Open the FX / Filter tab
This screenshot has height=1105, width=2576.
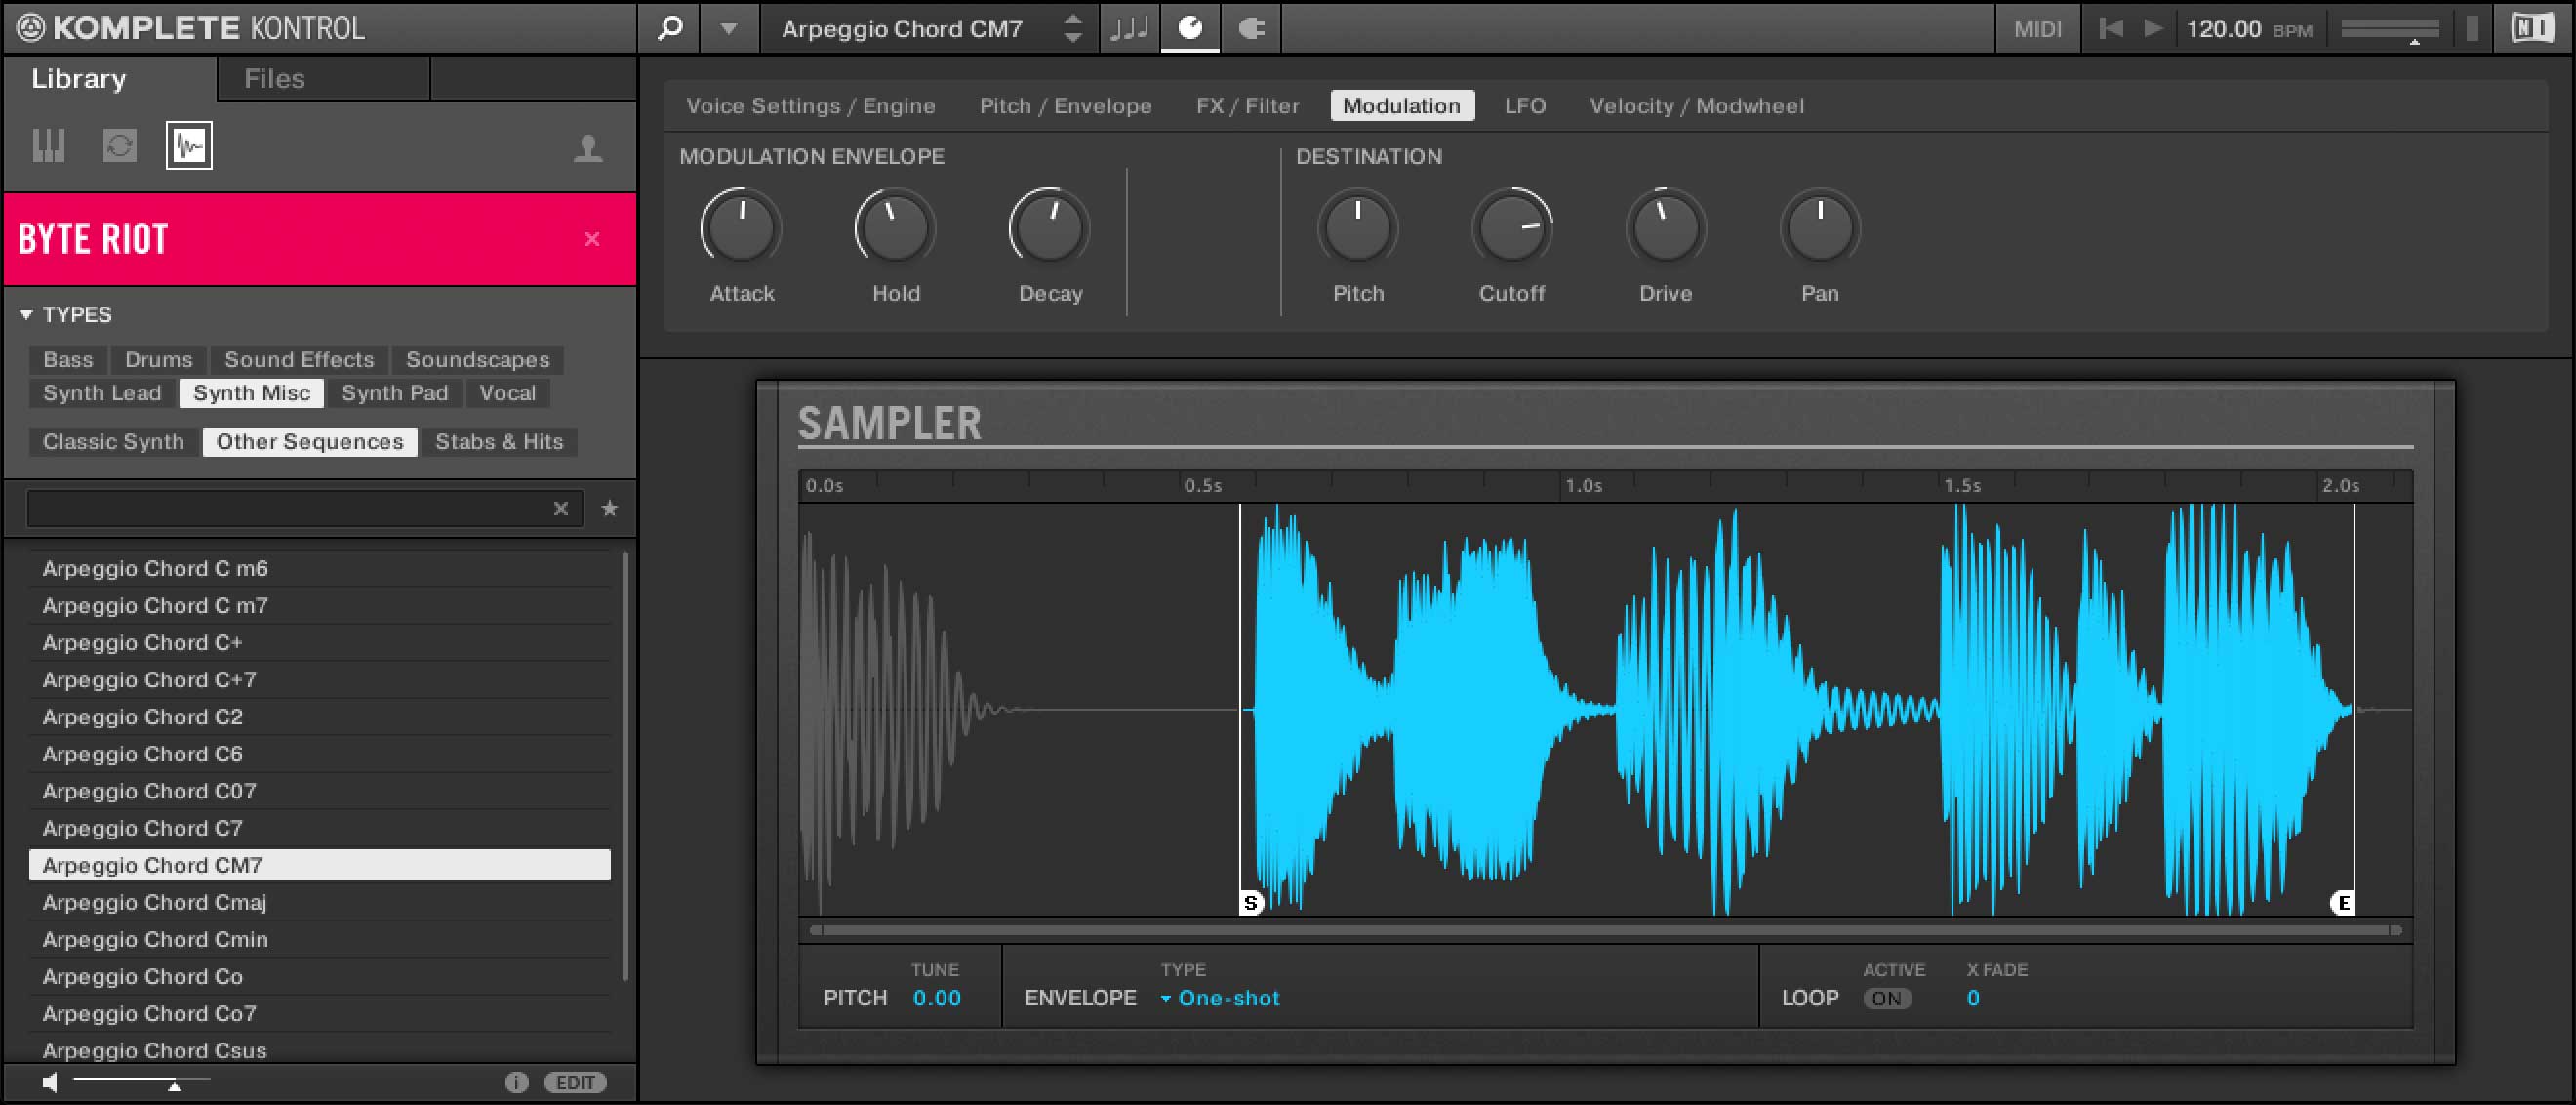click(1247, 106)
